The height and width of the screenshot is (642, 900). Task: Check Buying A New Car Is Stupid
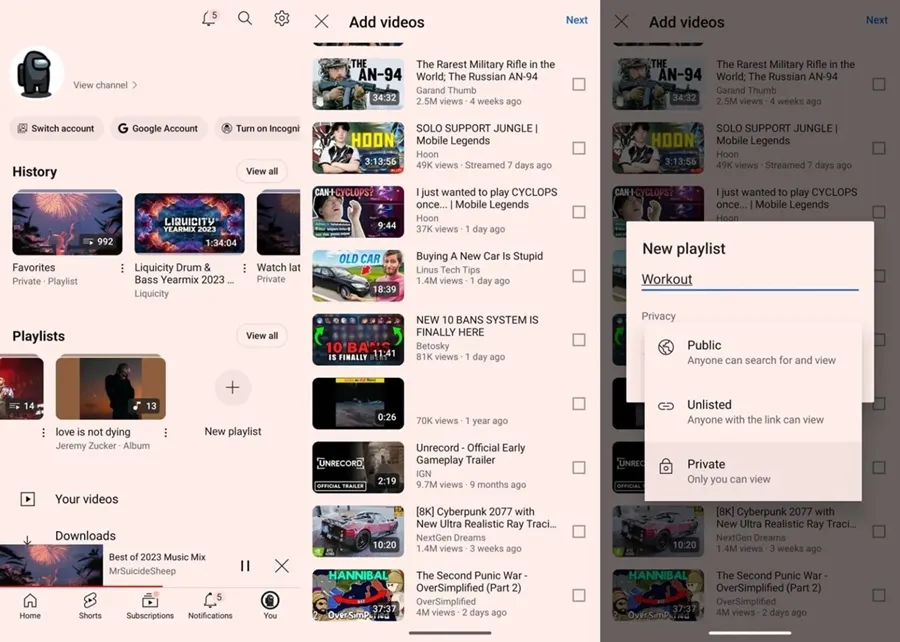click(579, 276)
